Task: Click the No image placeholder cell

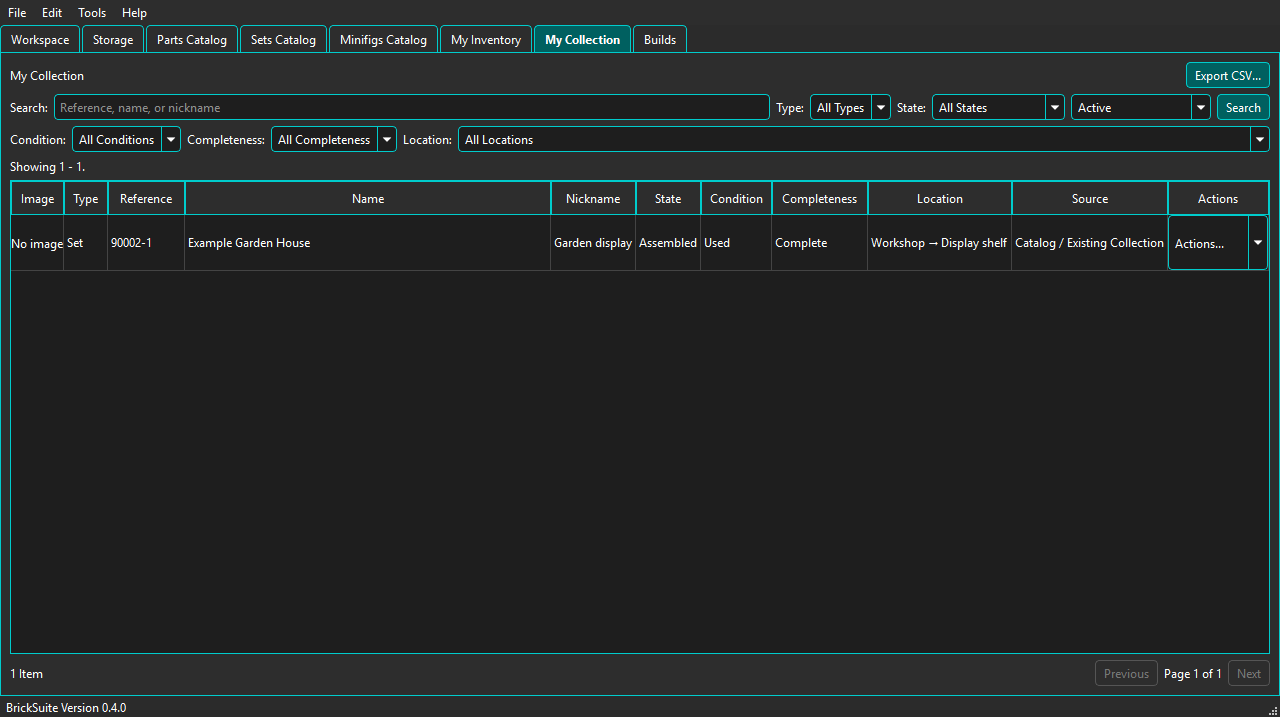Action: pyautogui.click(x=37, y=243)
